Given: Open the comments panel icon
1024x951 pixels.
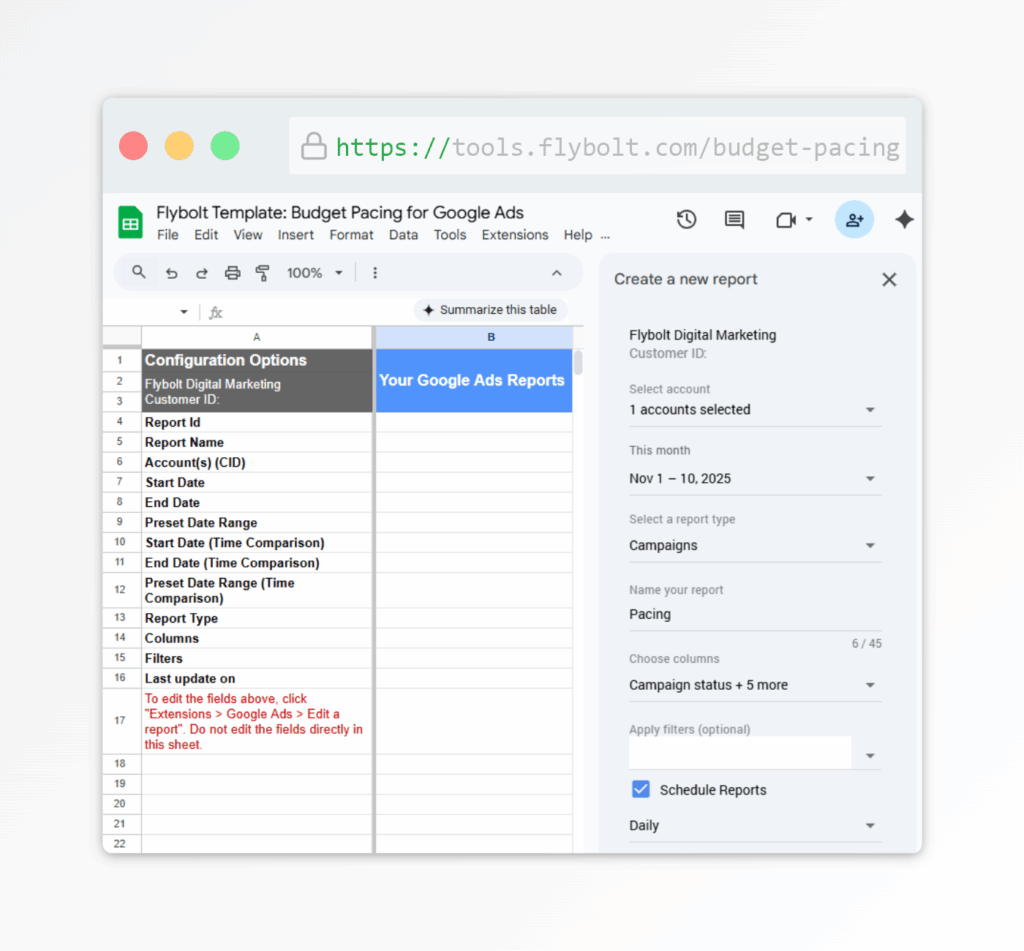Looking at the screenshot, I should point(734,219).
